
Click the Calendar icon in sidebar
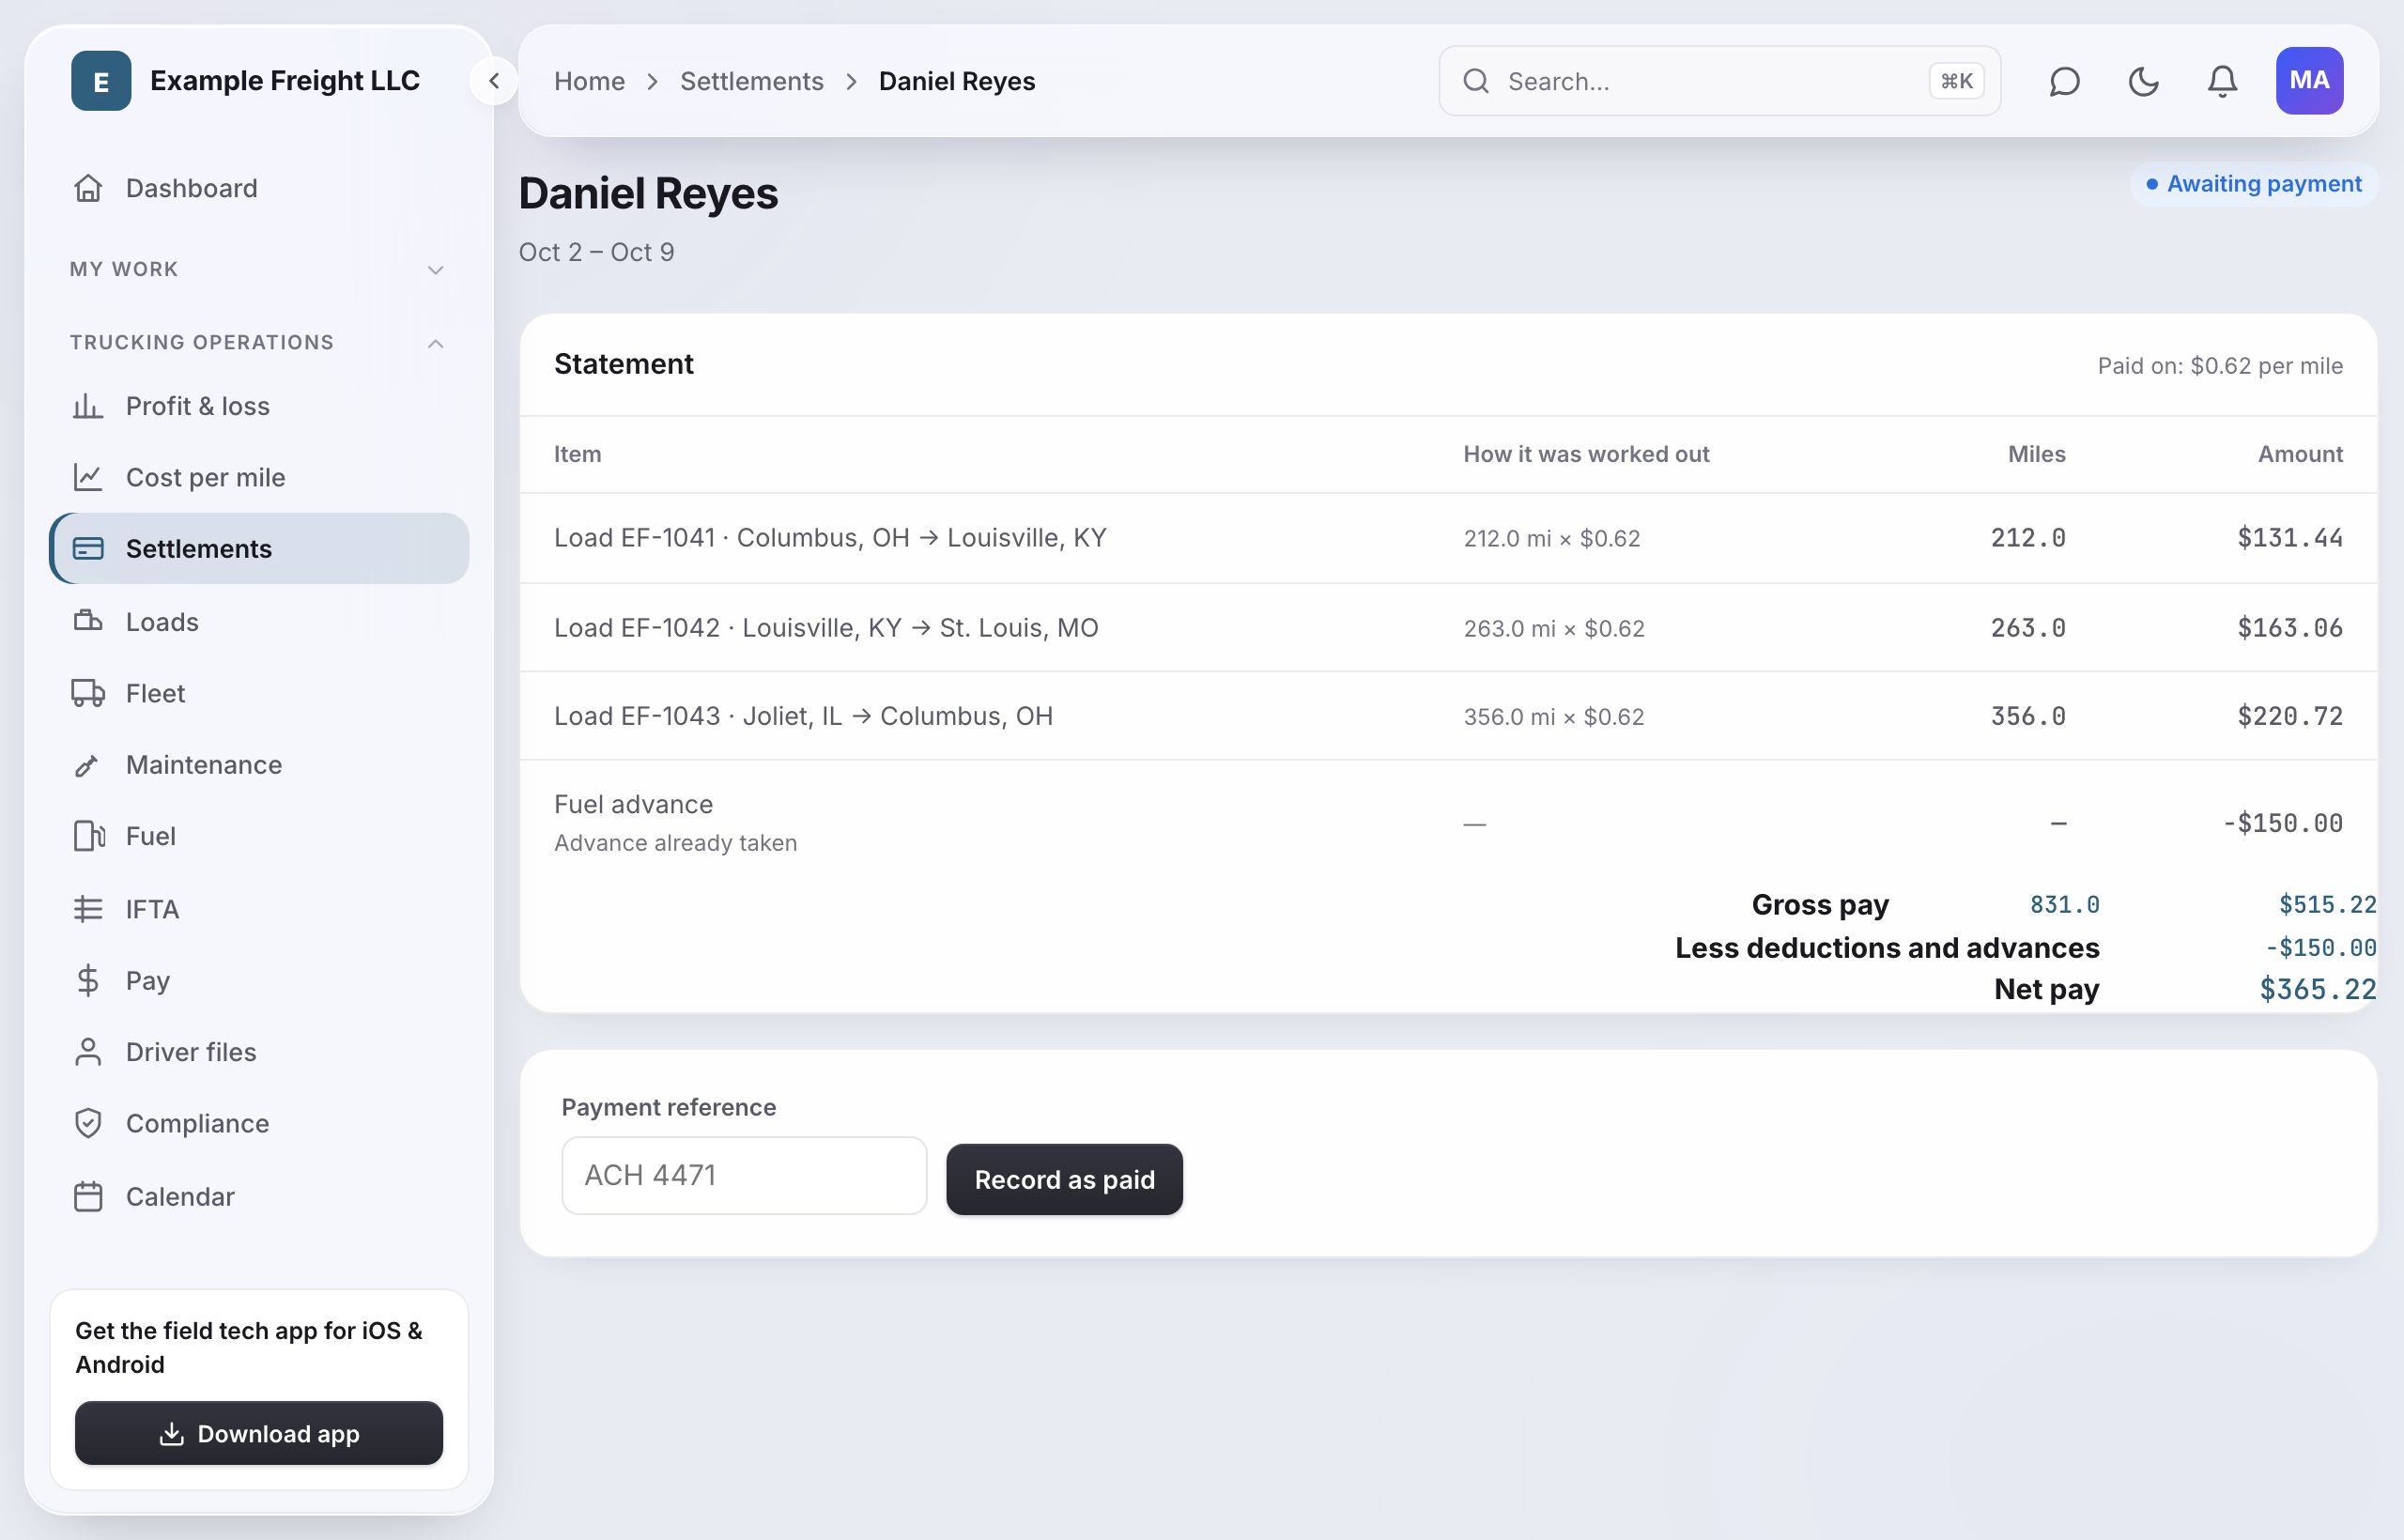pos(88,1196)
